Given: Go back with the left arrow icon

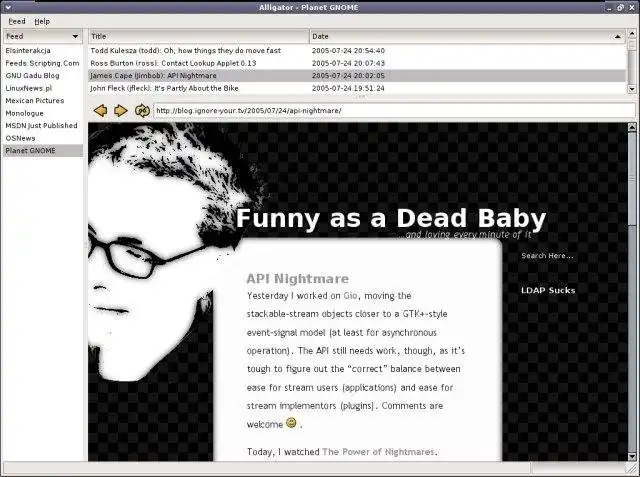Looking at the screenshot, I should [x=100, y=111].
